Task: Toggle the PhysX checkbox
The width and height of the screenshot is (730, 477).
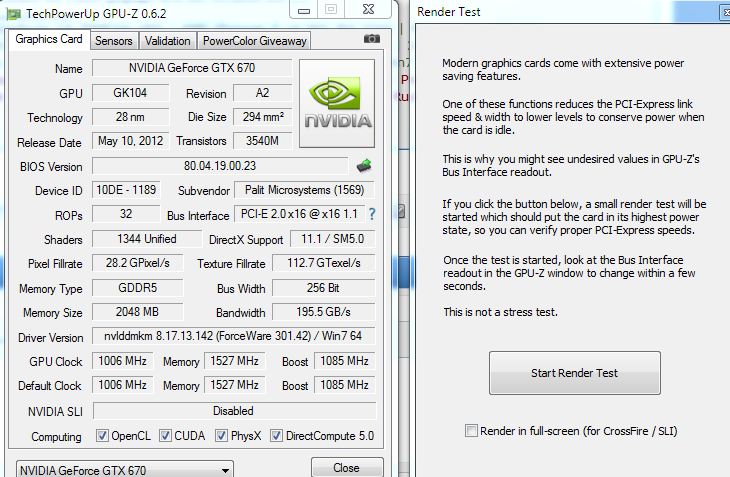Action: (x=221, y=436)
